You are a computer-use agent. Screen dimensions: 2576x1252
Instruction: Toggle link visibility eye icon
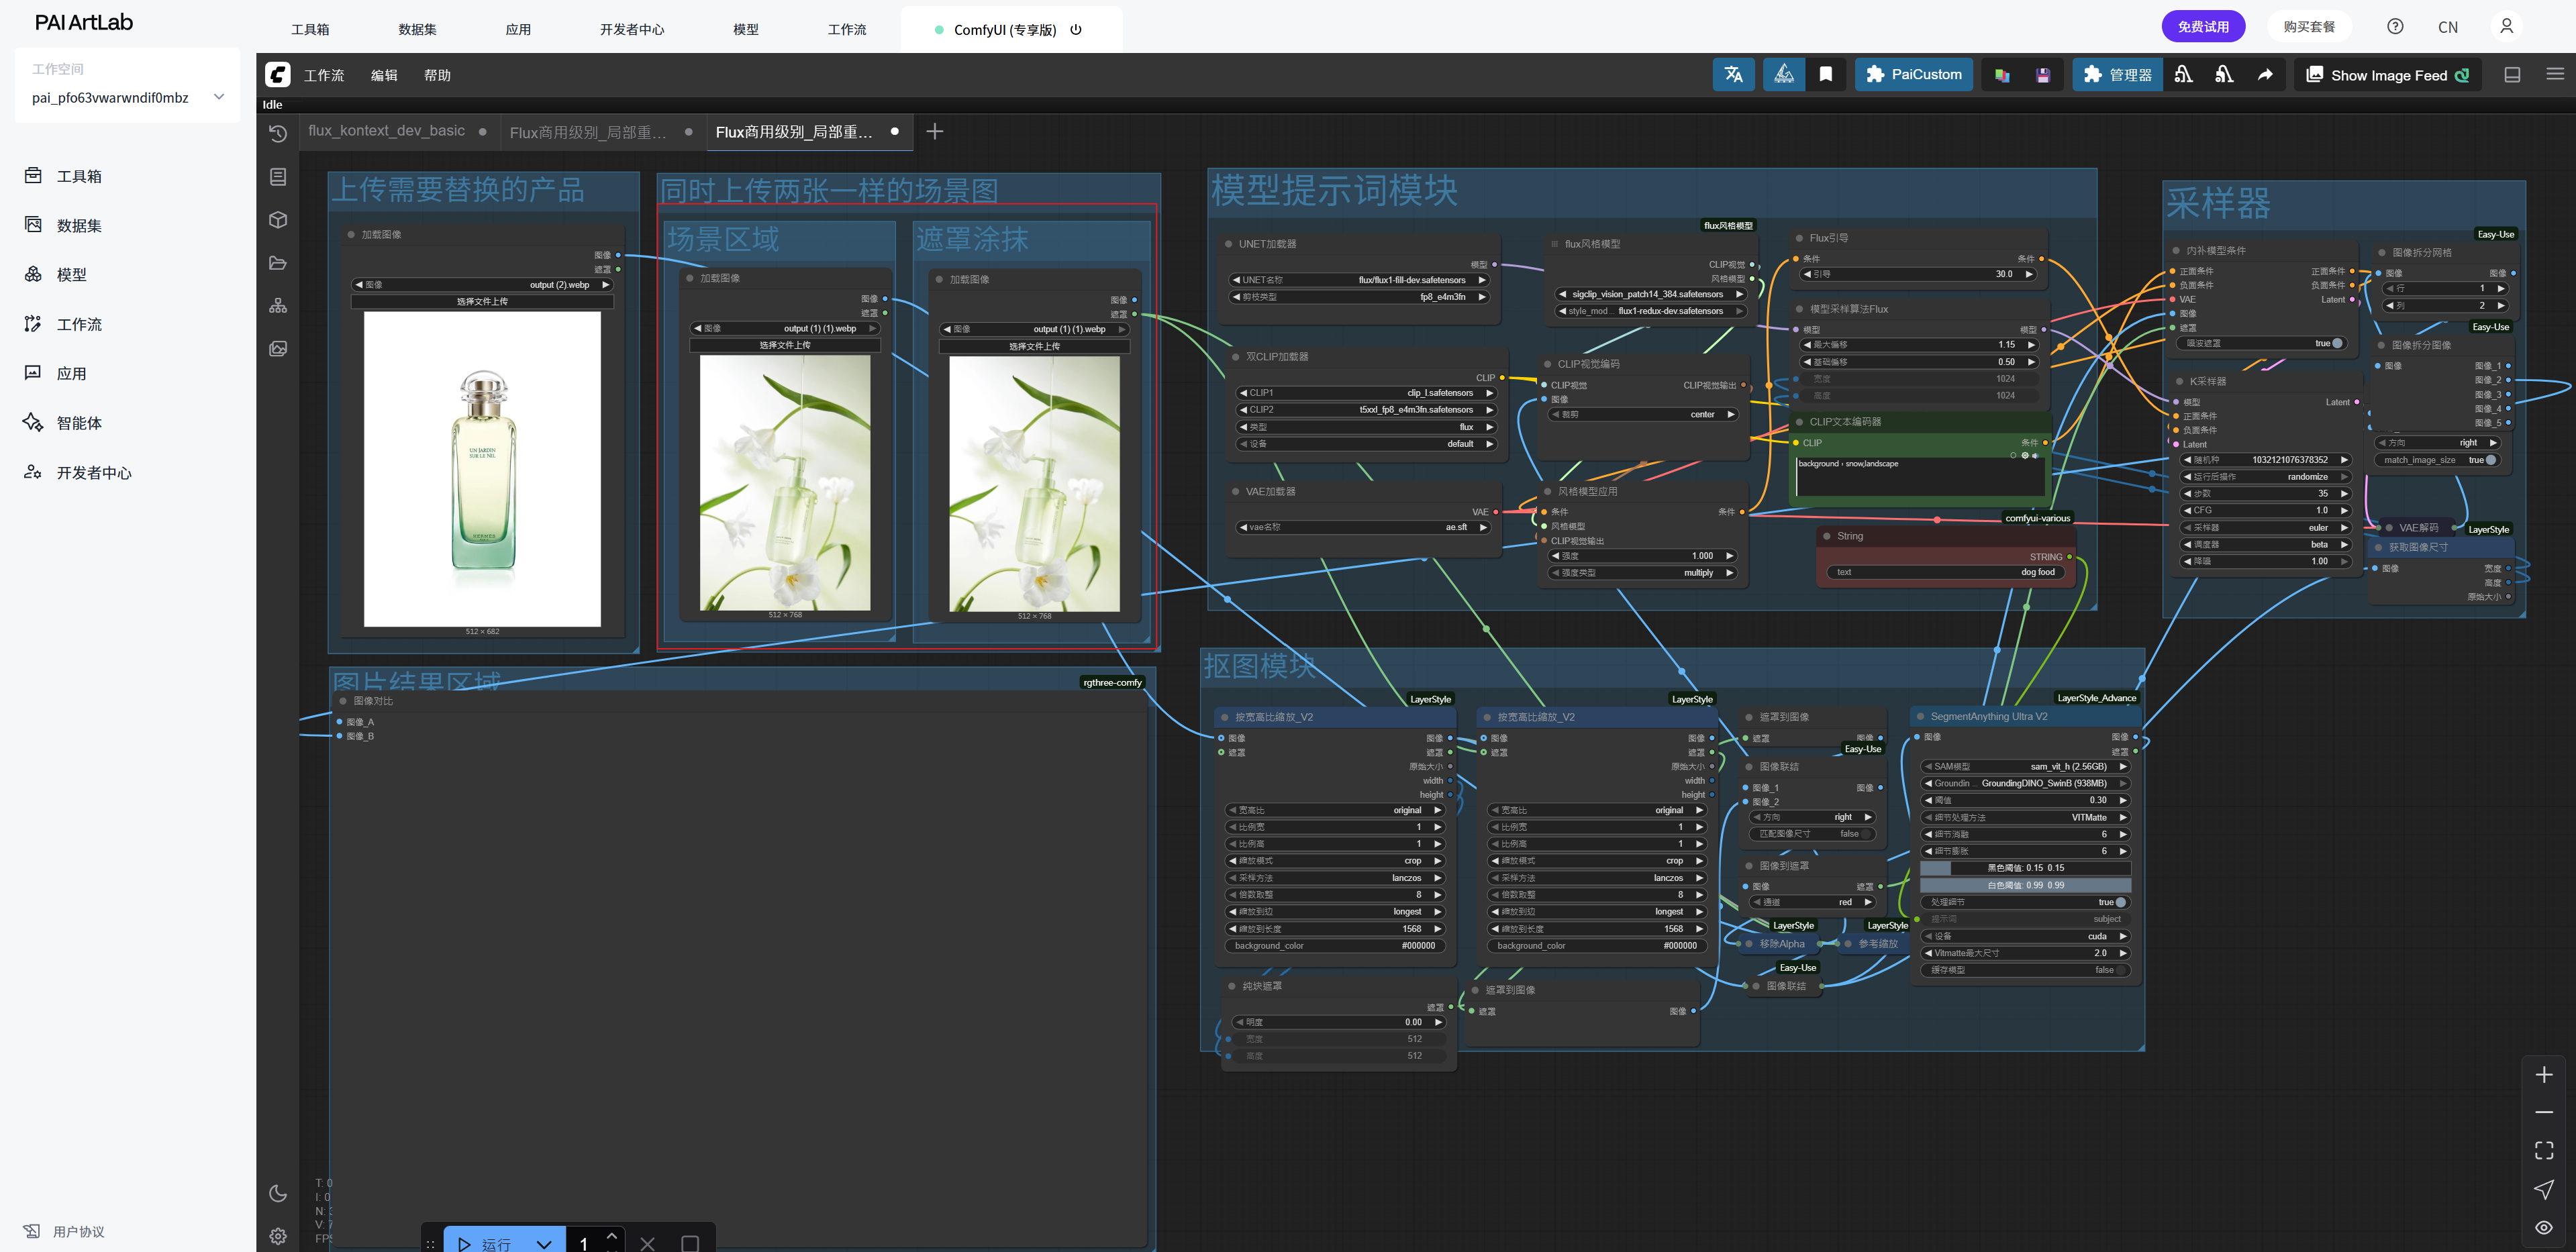pos(2544,1227)
